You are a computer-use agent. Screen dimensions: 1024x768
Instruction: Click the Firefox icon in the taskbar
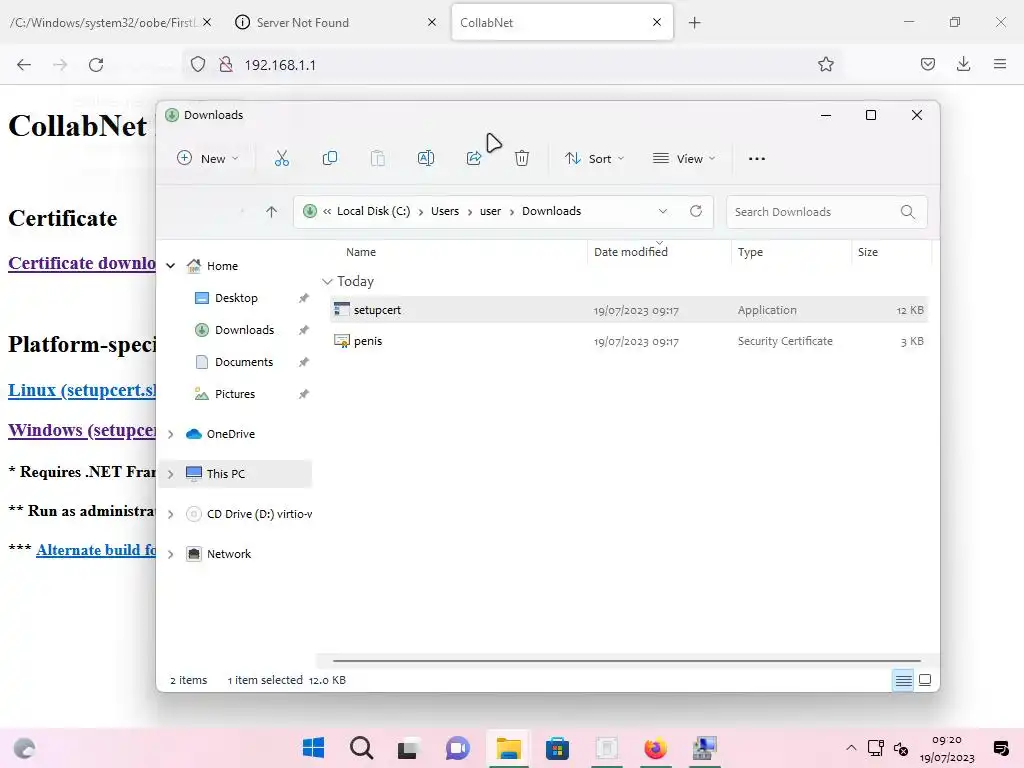[x=655, y=748]
